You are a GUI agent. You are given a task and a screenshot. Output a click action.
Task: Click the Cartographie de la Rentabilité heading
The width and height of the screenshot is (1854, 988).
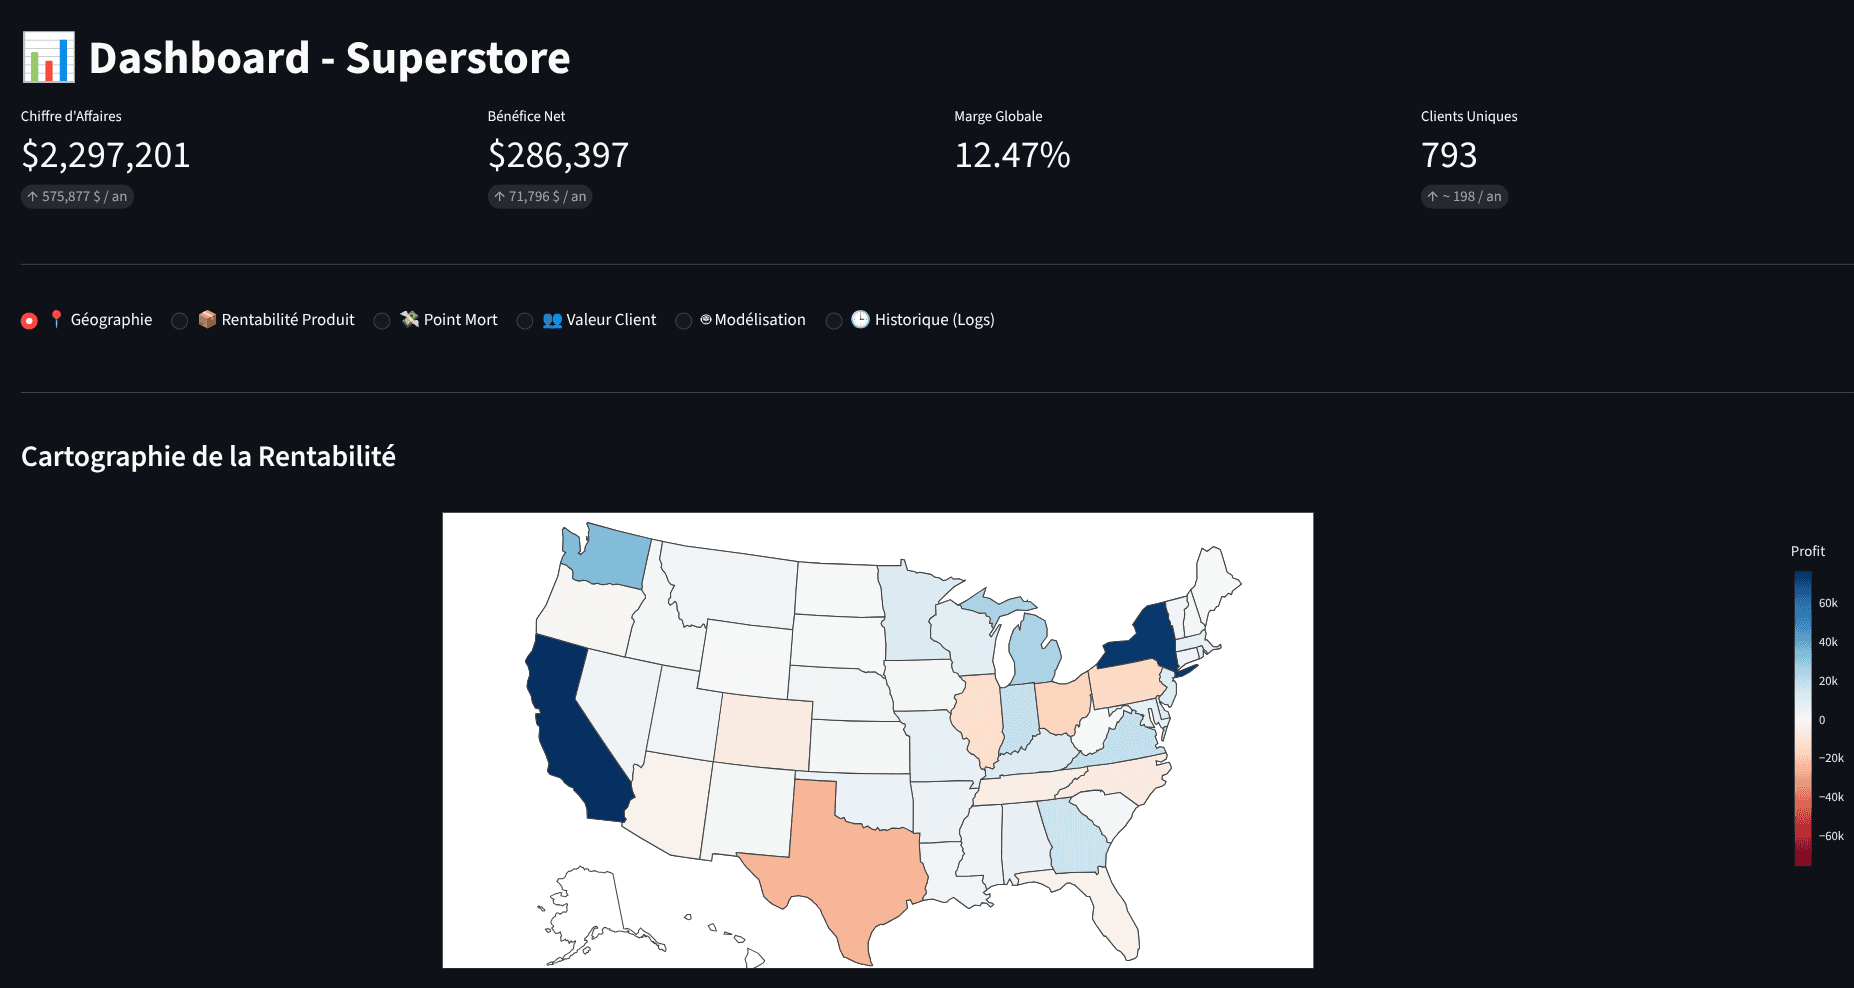[208, 457]
